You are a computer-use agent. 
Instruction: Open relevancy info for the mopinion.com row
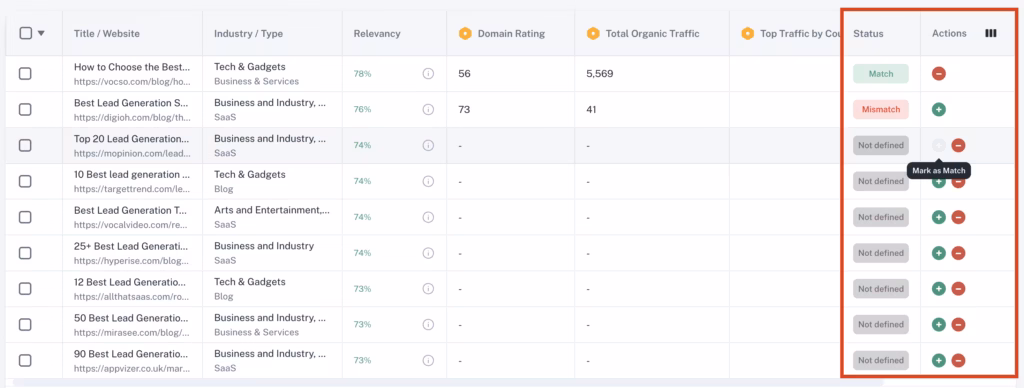428,146
